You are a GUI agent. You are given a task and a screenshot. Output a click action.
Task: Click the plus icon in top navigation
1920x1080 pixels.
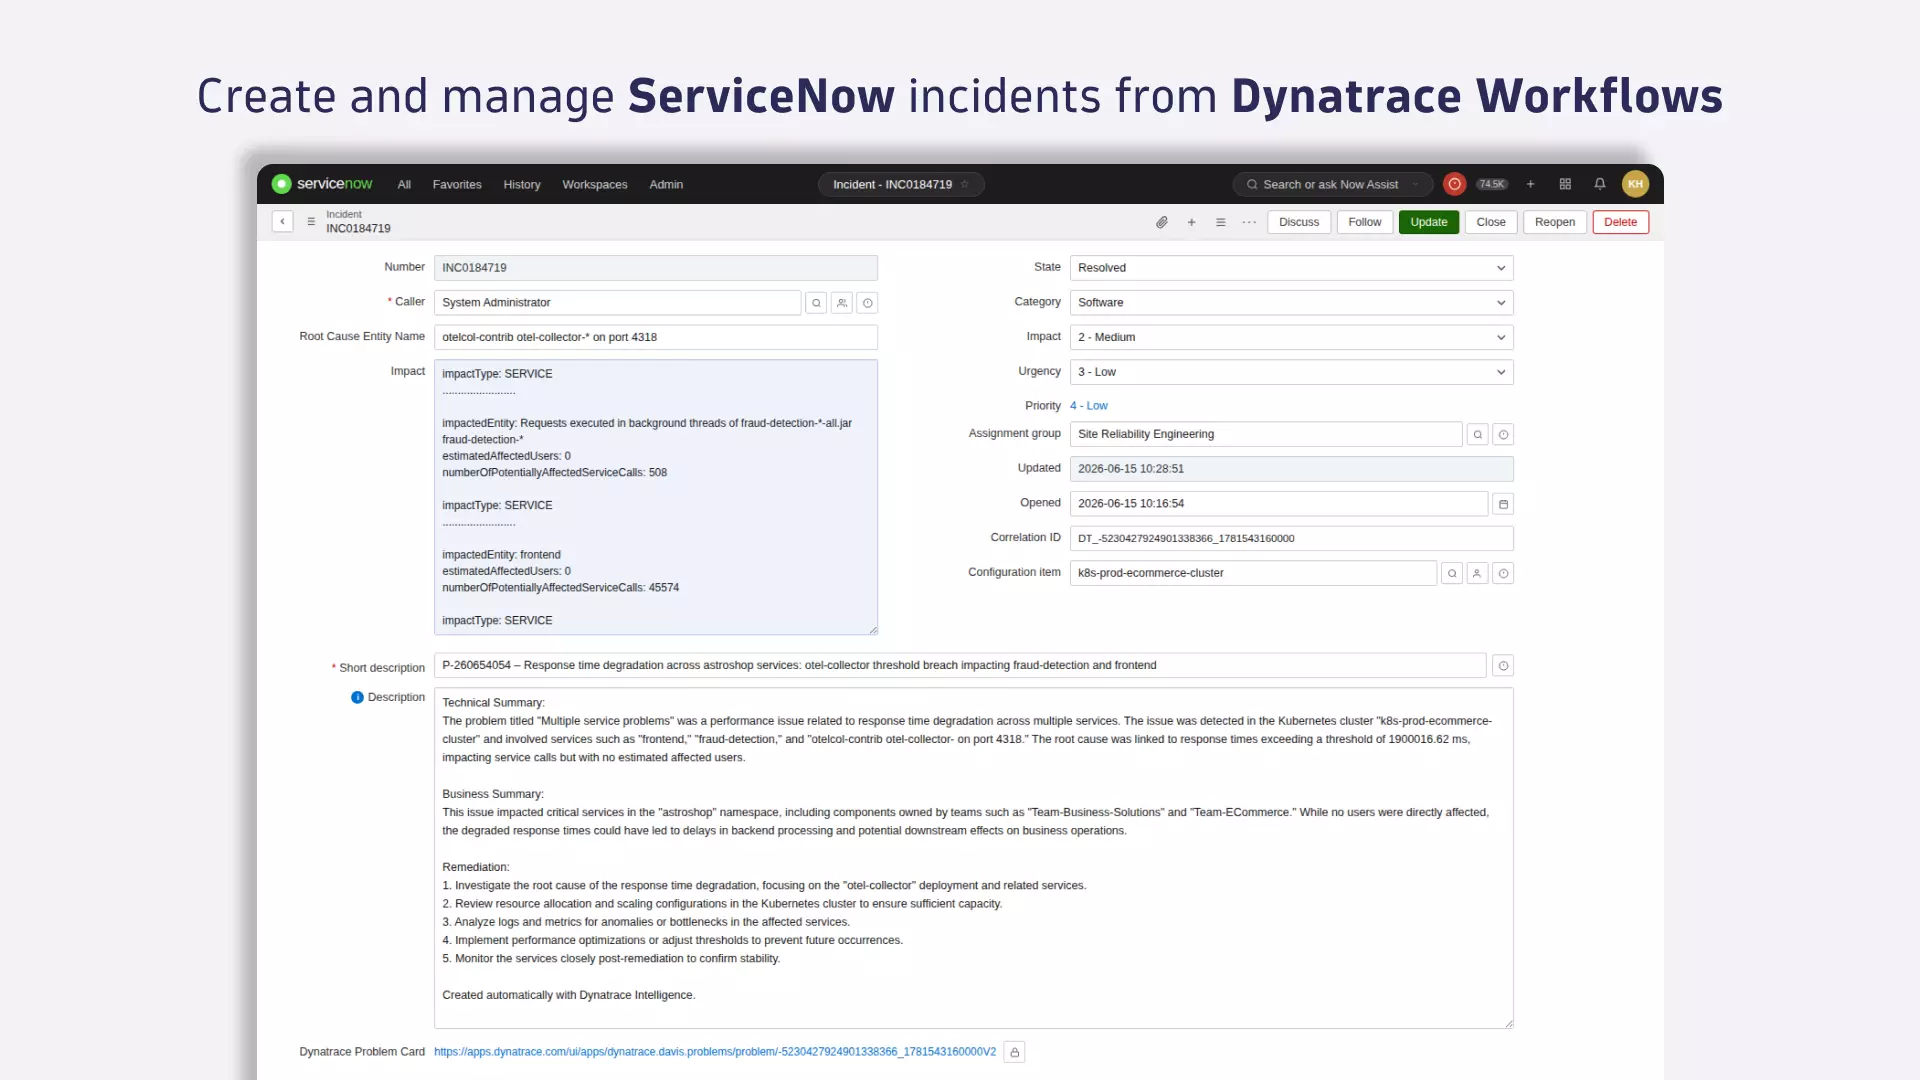coord(1530,184)
